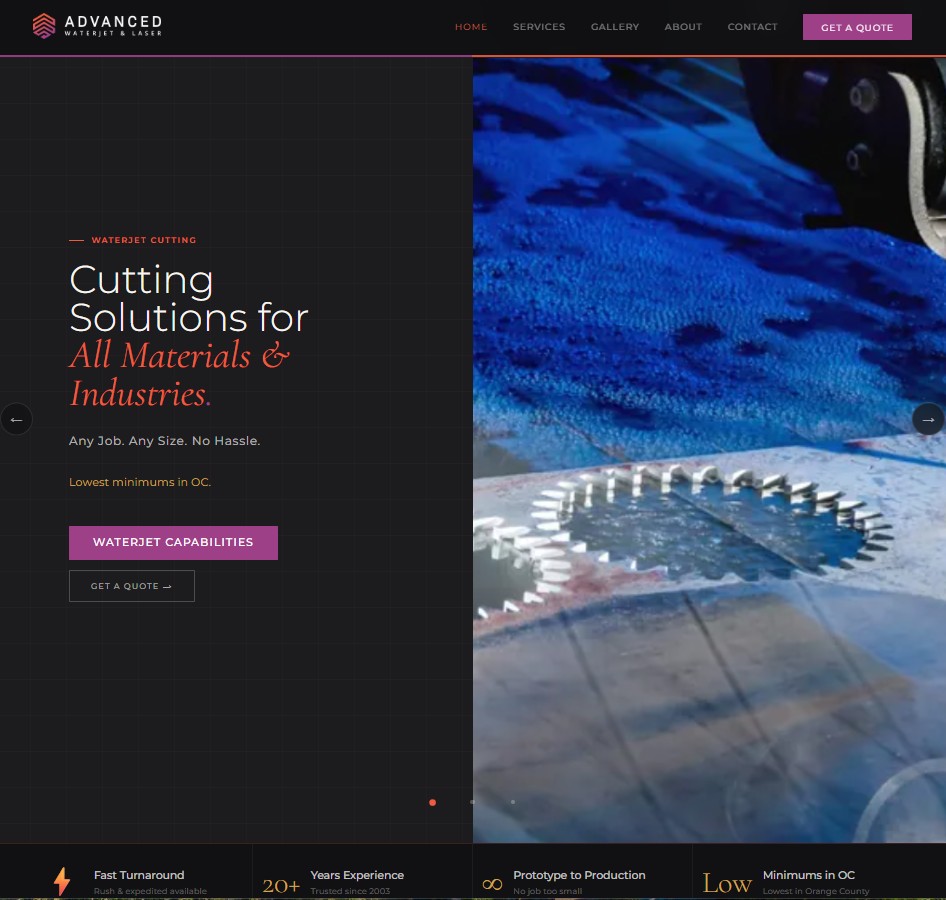This screenshot has height=900, width=946.
Task: Click the infinity Prototype to Production icon
Action: (x=492, y=884)
